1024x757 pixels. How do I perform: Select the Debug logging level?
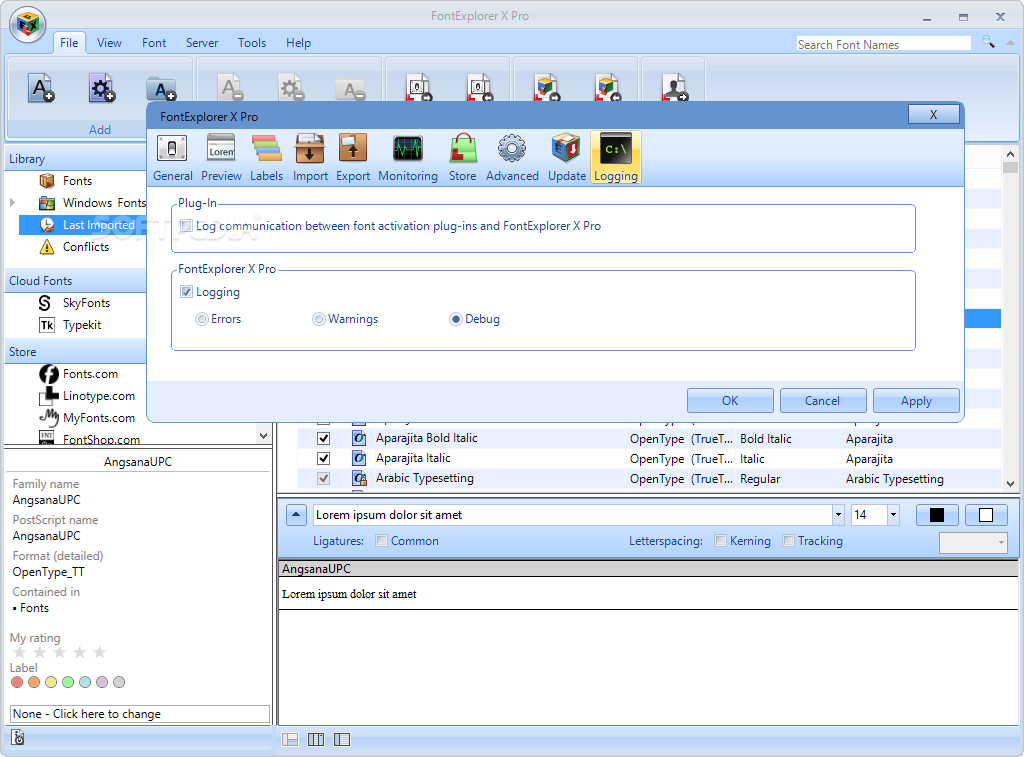456,319
